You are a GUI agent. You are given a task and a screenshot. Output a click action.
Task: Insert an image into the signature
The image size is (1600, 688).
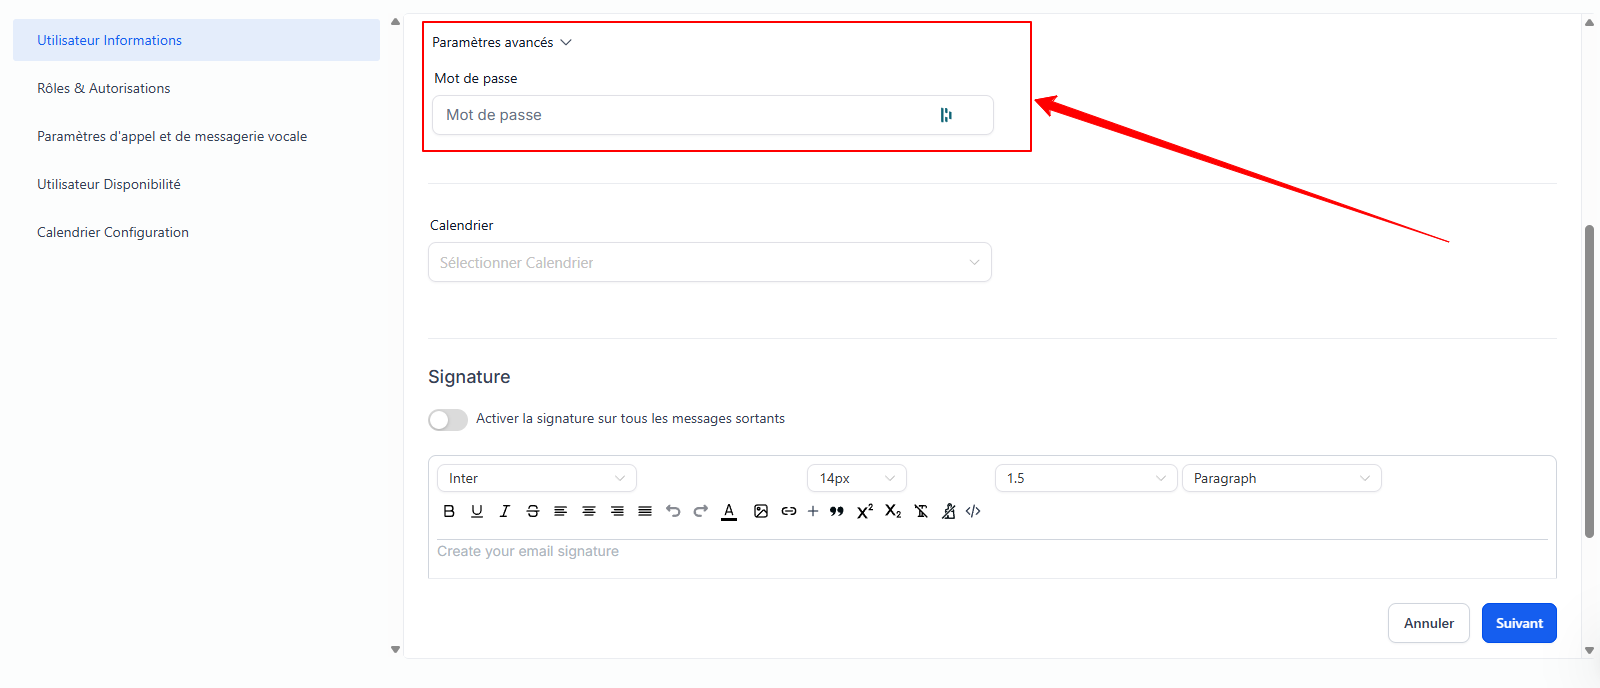pyautogui.click(x=761, y=511)
